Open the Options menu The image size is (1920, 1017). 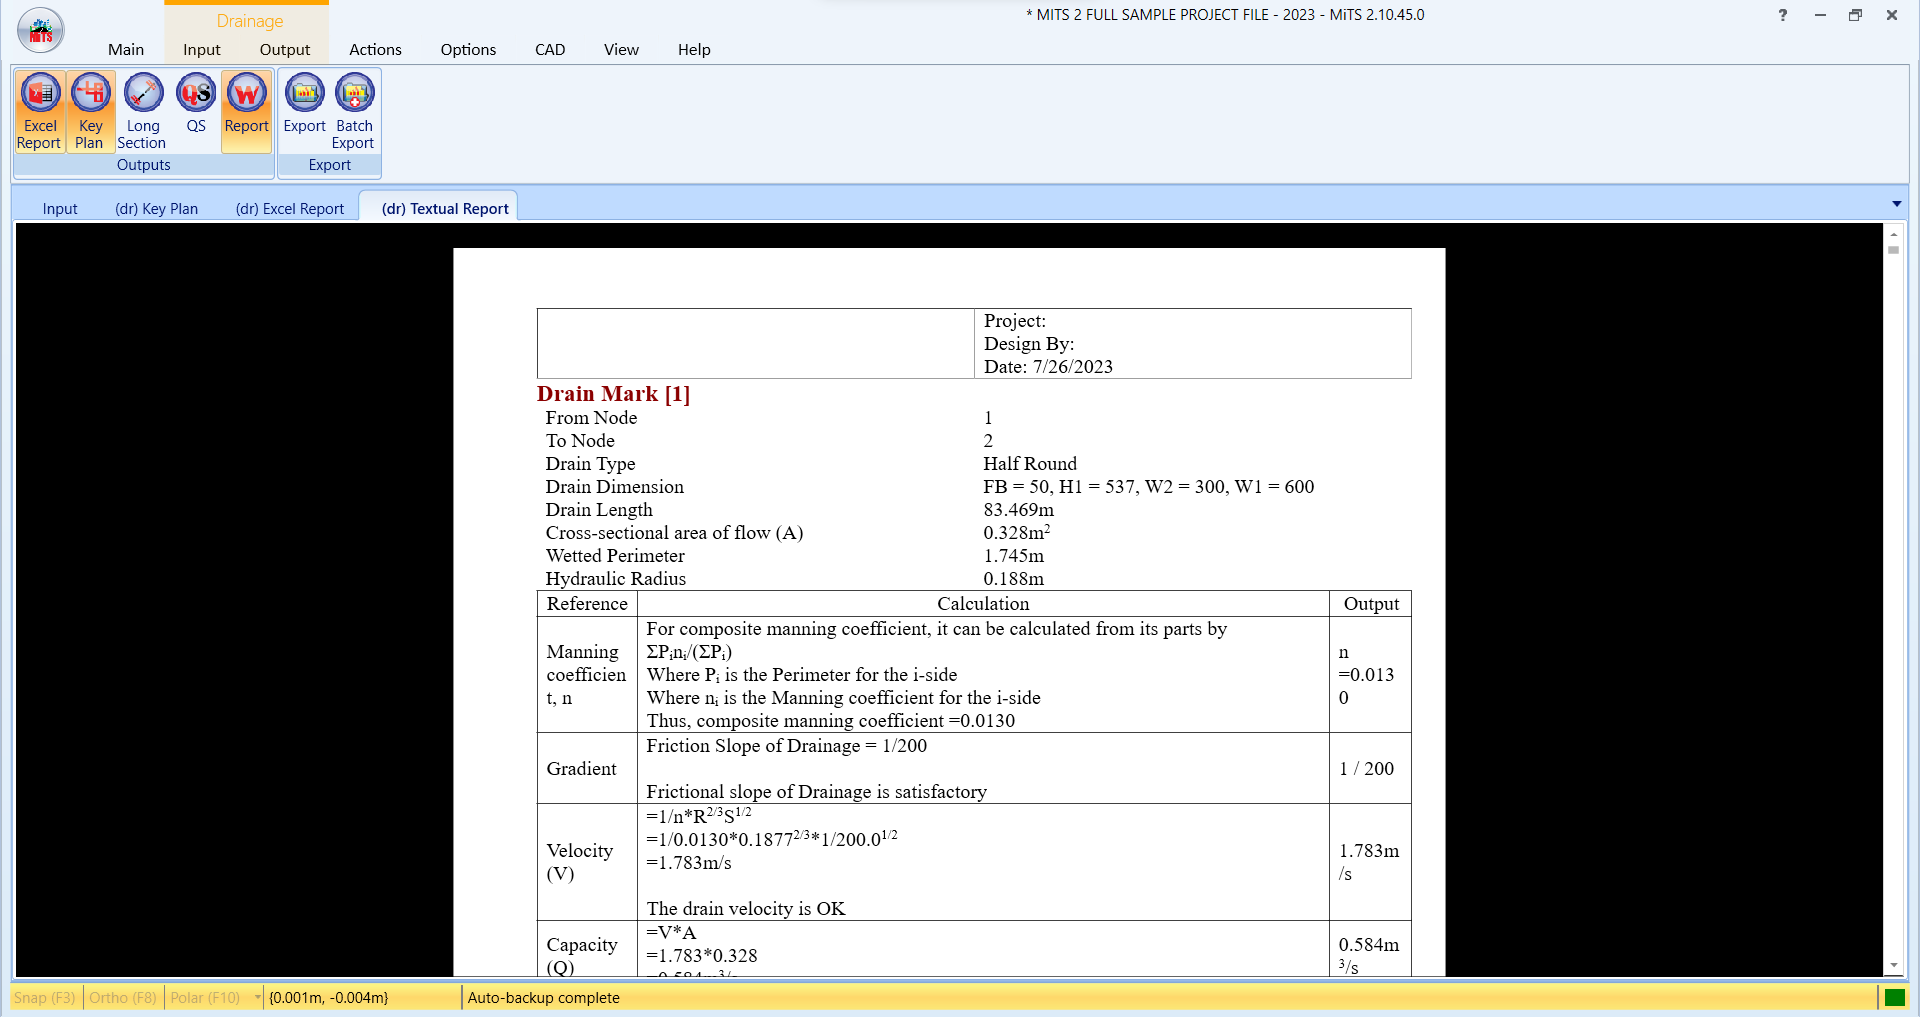point(468,49)
